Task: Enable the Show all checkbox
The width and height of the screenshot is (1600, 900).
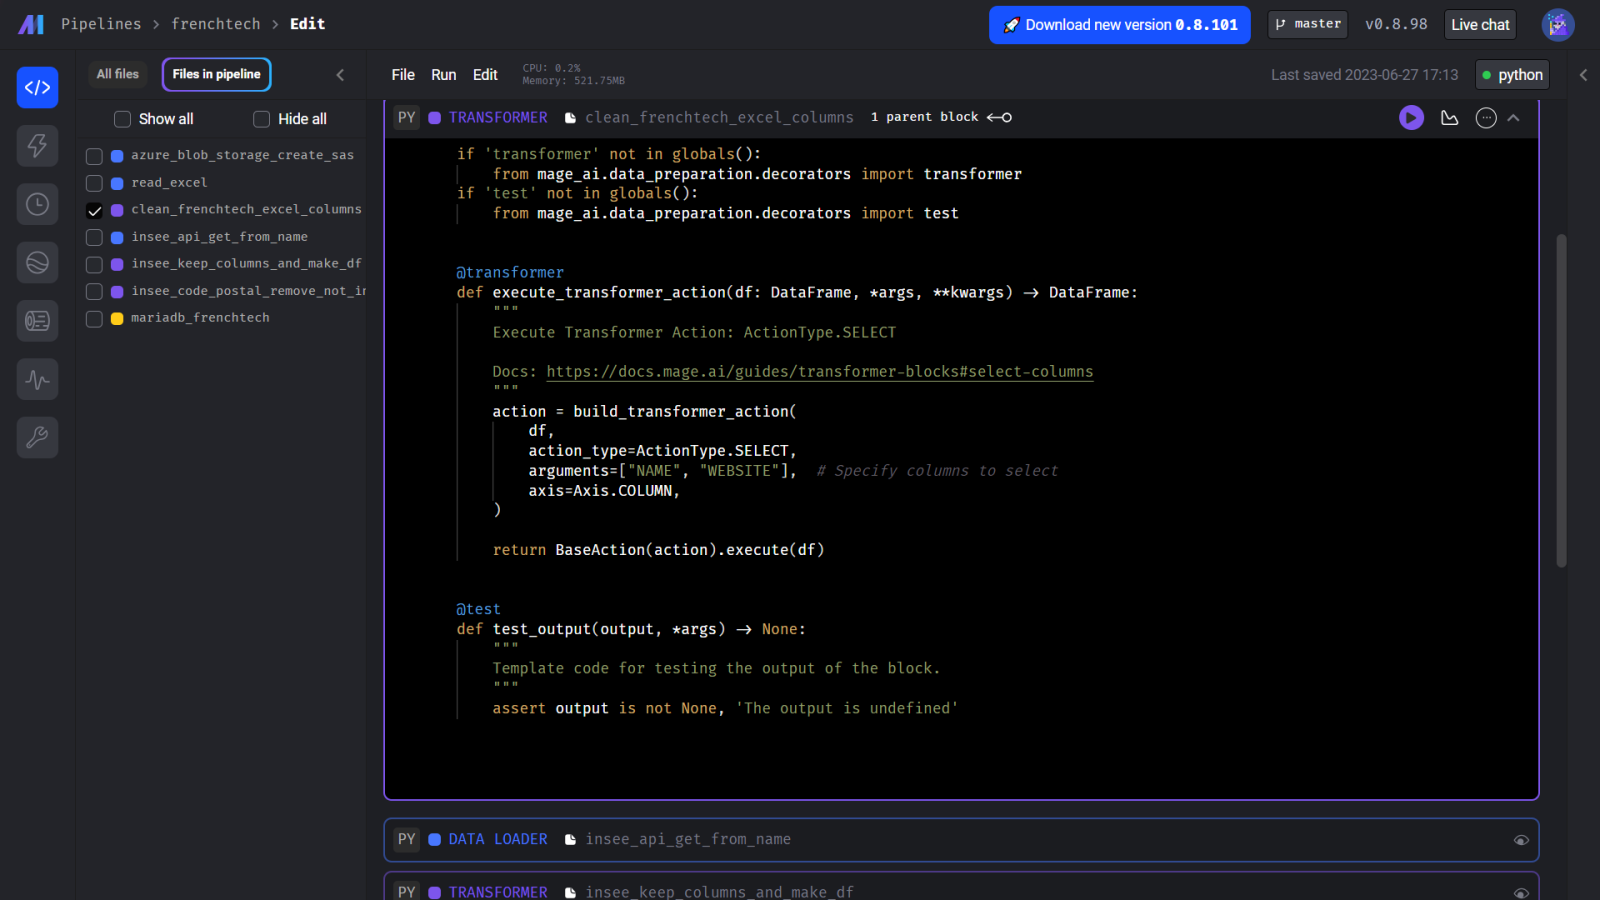Action: [123, 119]
